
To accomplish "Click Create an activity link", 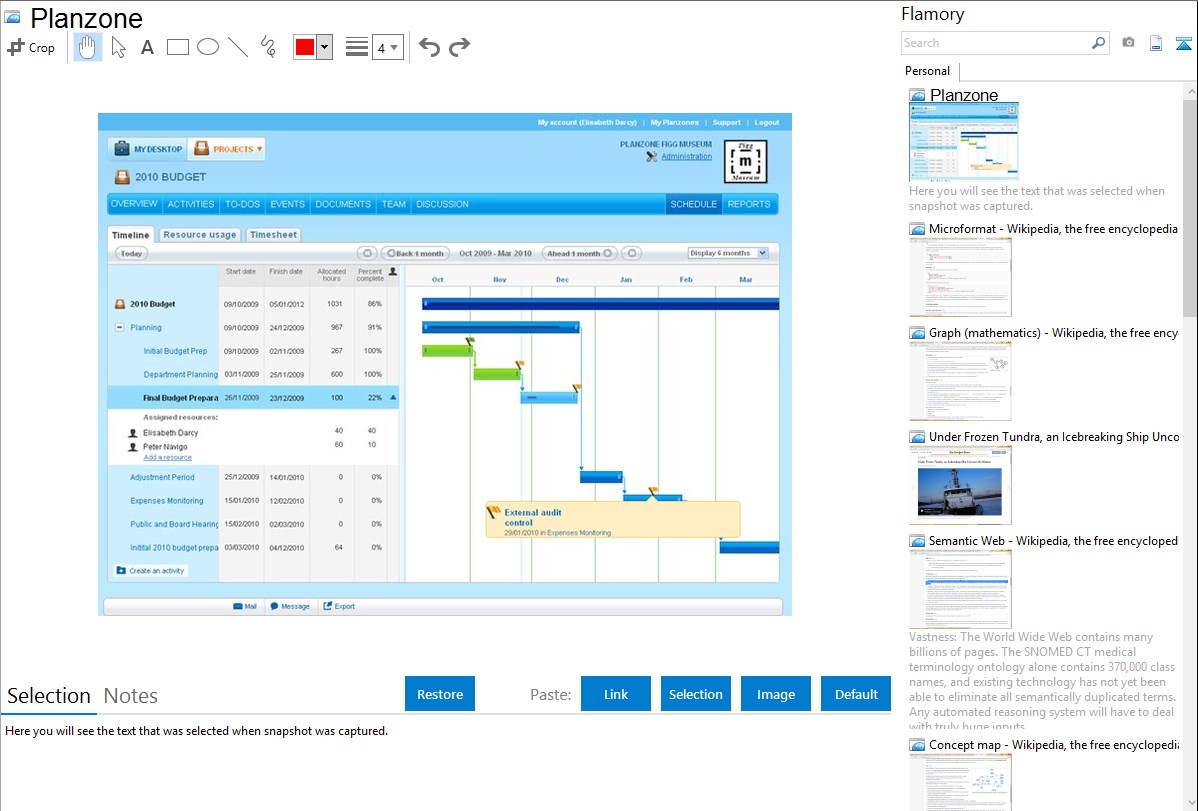I will (151, 571).
